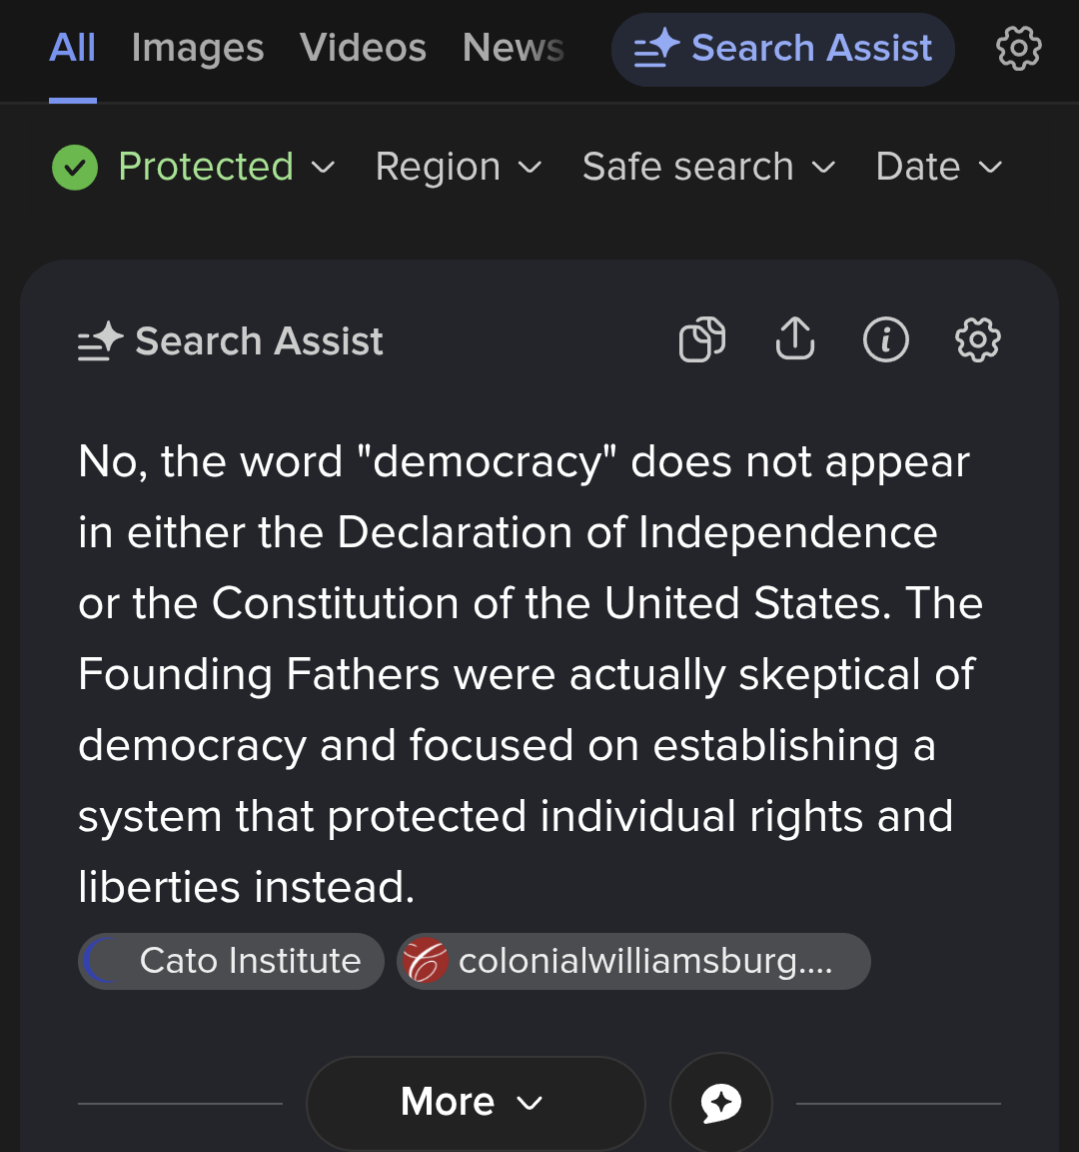
Task: Open the colonialwilliamsburg source link
Action: click(633, 961)
